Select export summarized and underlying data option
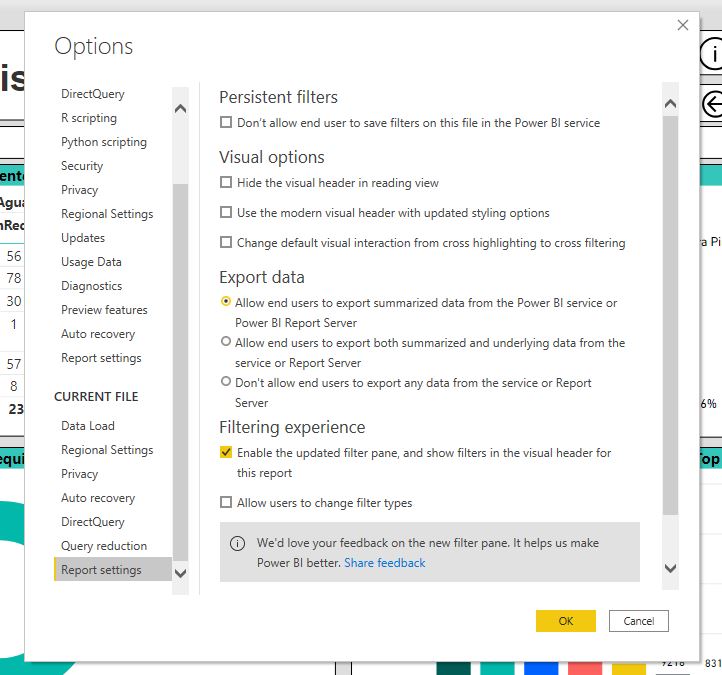 pos(226,342)
